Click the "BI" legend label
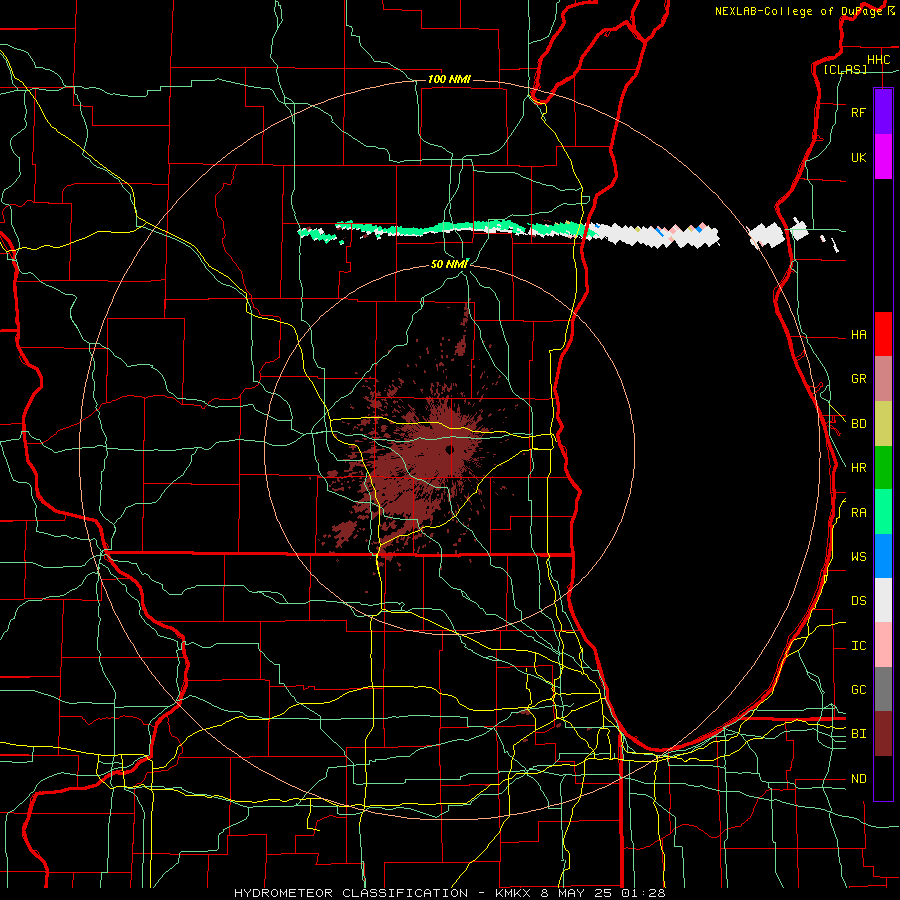The image size is (900, 900). click(858, 734)
